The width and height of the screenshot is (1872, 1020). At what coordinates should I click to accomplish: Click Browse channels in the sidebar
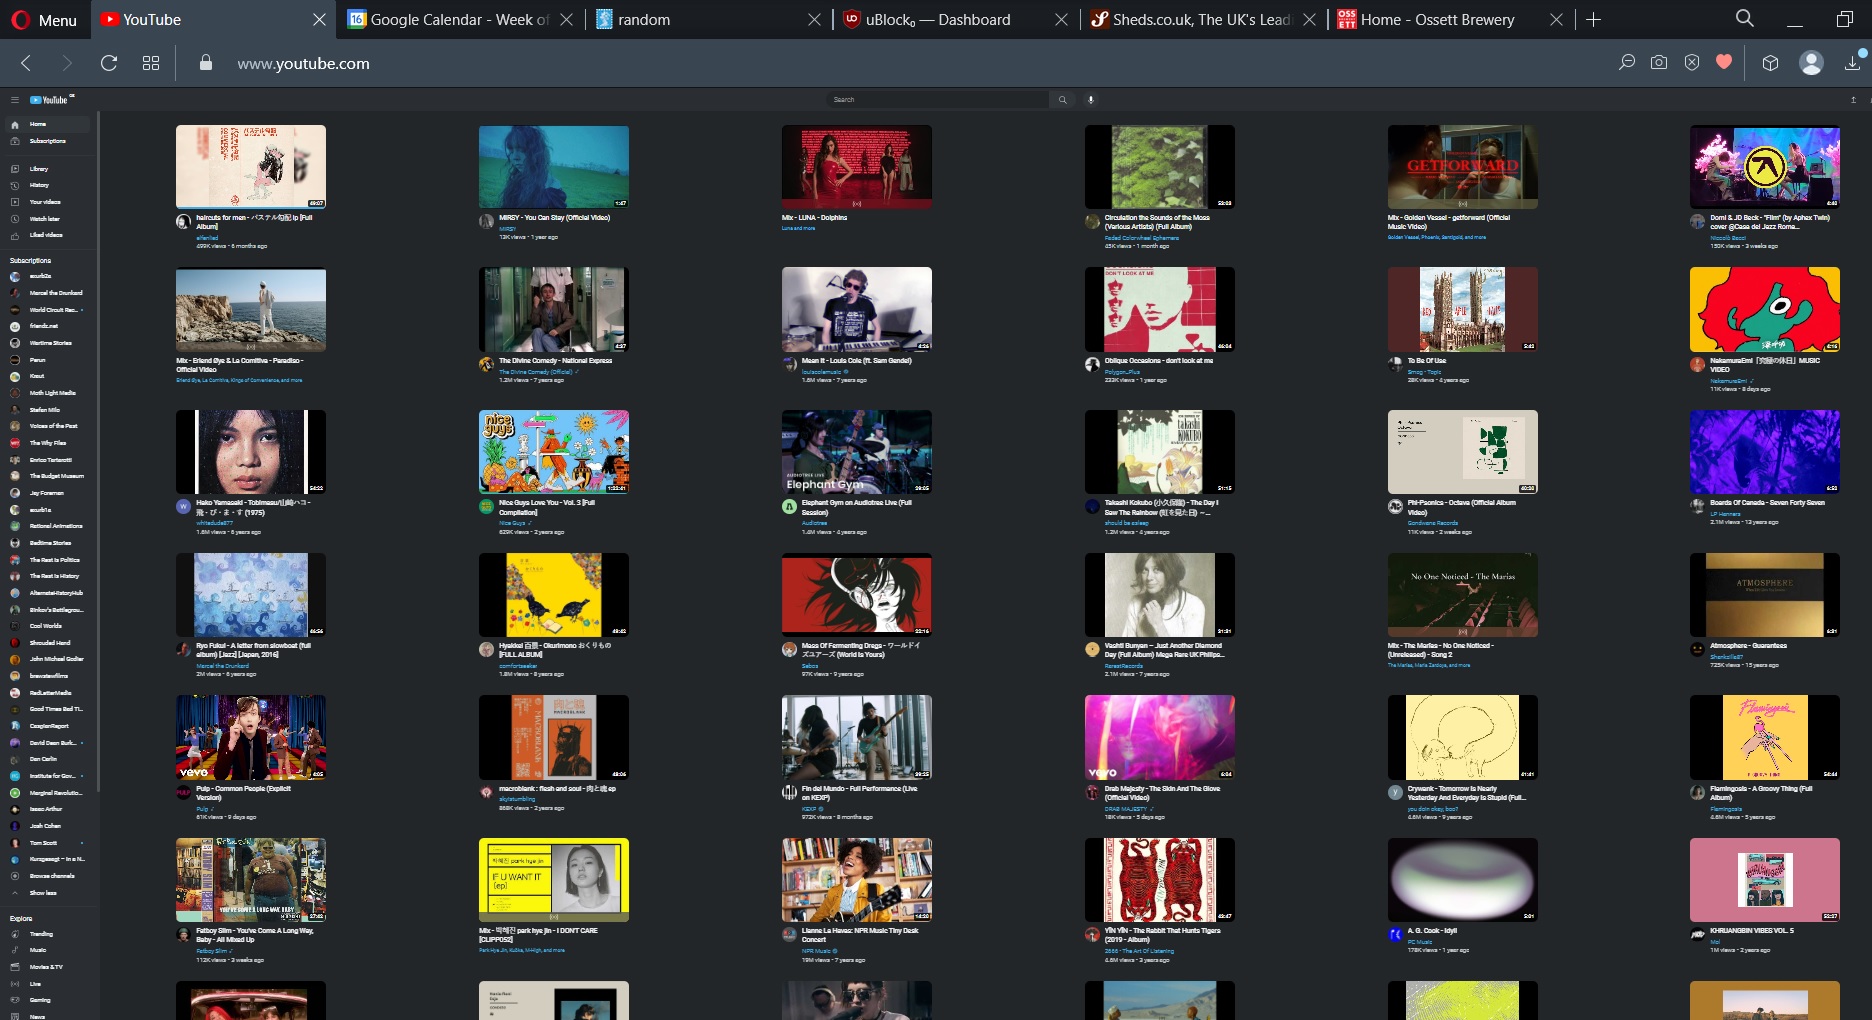[49, 876]
